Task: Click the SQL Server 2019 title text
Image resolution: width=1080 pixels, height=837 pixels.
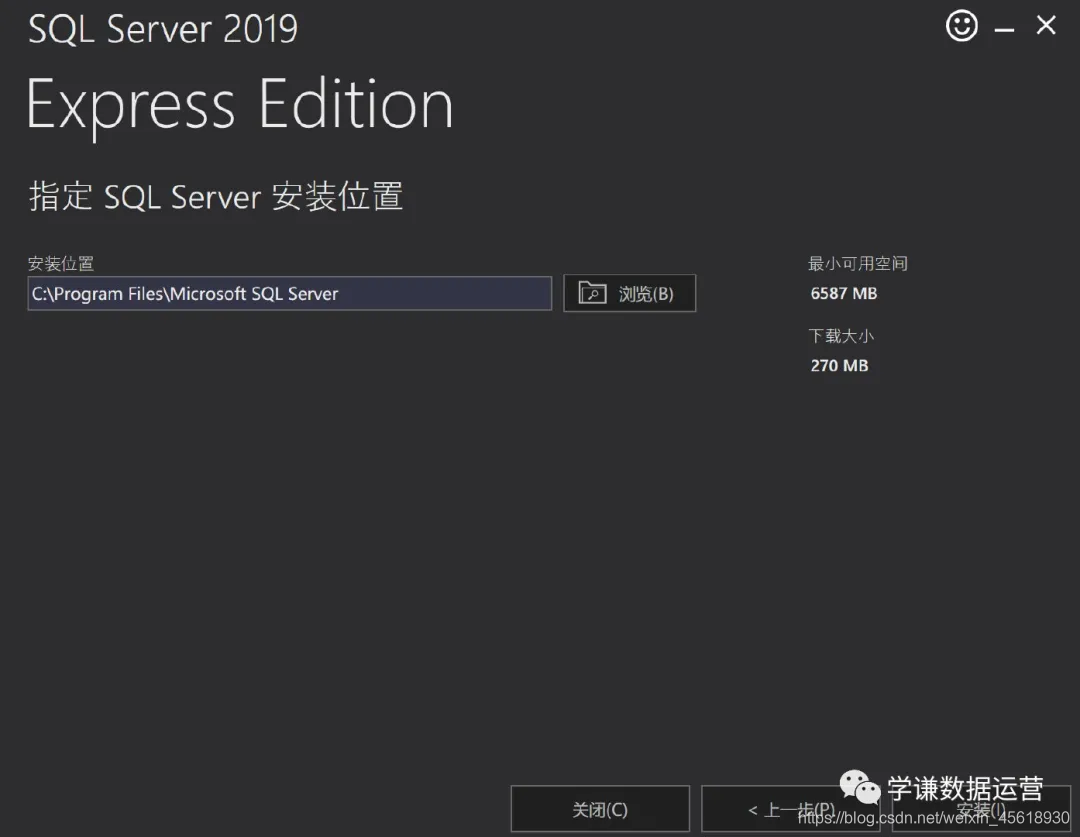Action: click(x=163, y=30)
